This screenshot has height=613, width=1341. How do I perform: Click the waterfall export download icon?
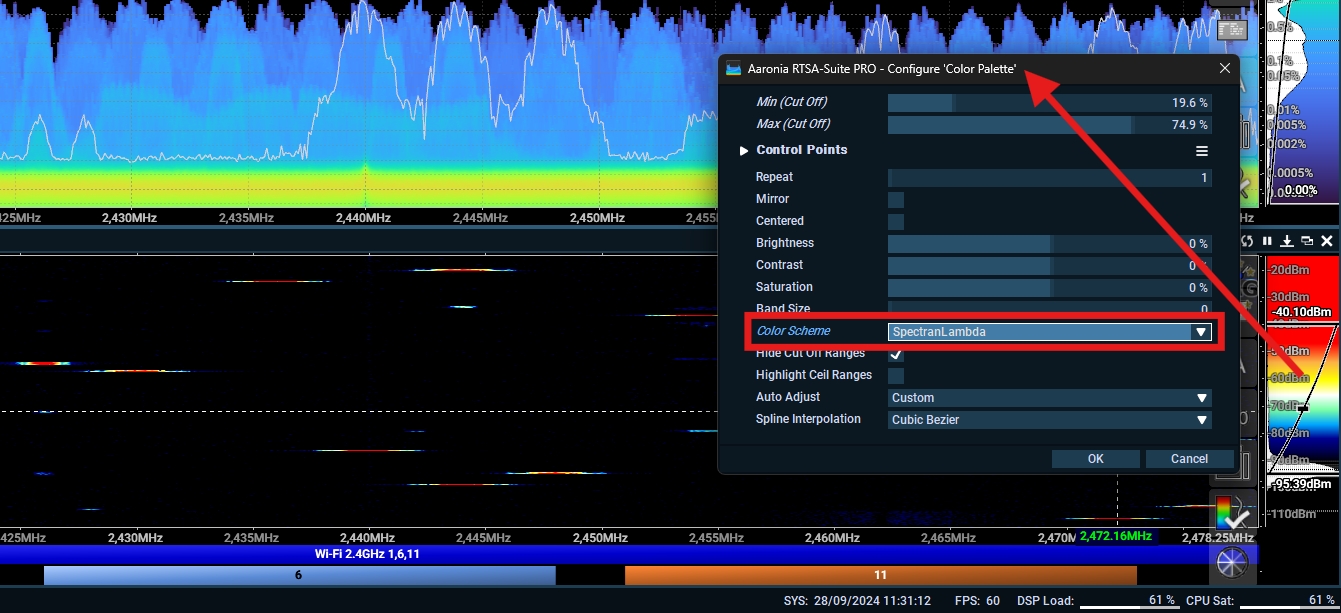click(x=1287, y=241)
